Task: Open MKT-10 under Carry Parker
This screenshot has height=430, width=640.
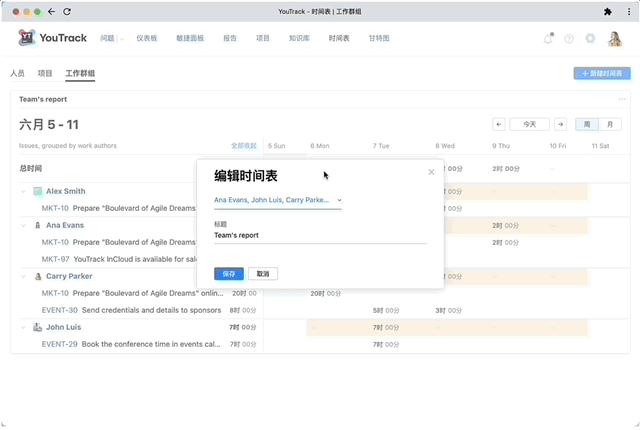Action: 55,293
